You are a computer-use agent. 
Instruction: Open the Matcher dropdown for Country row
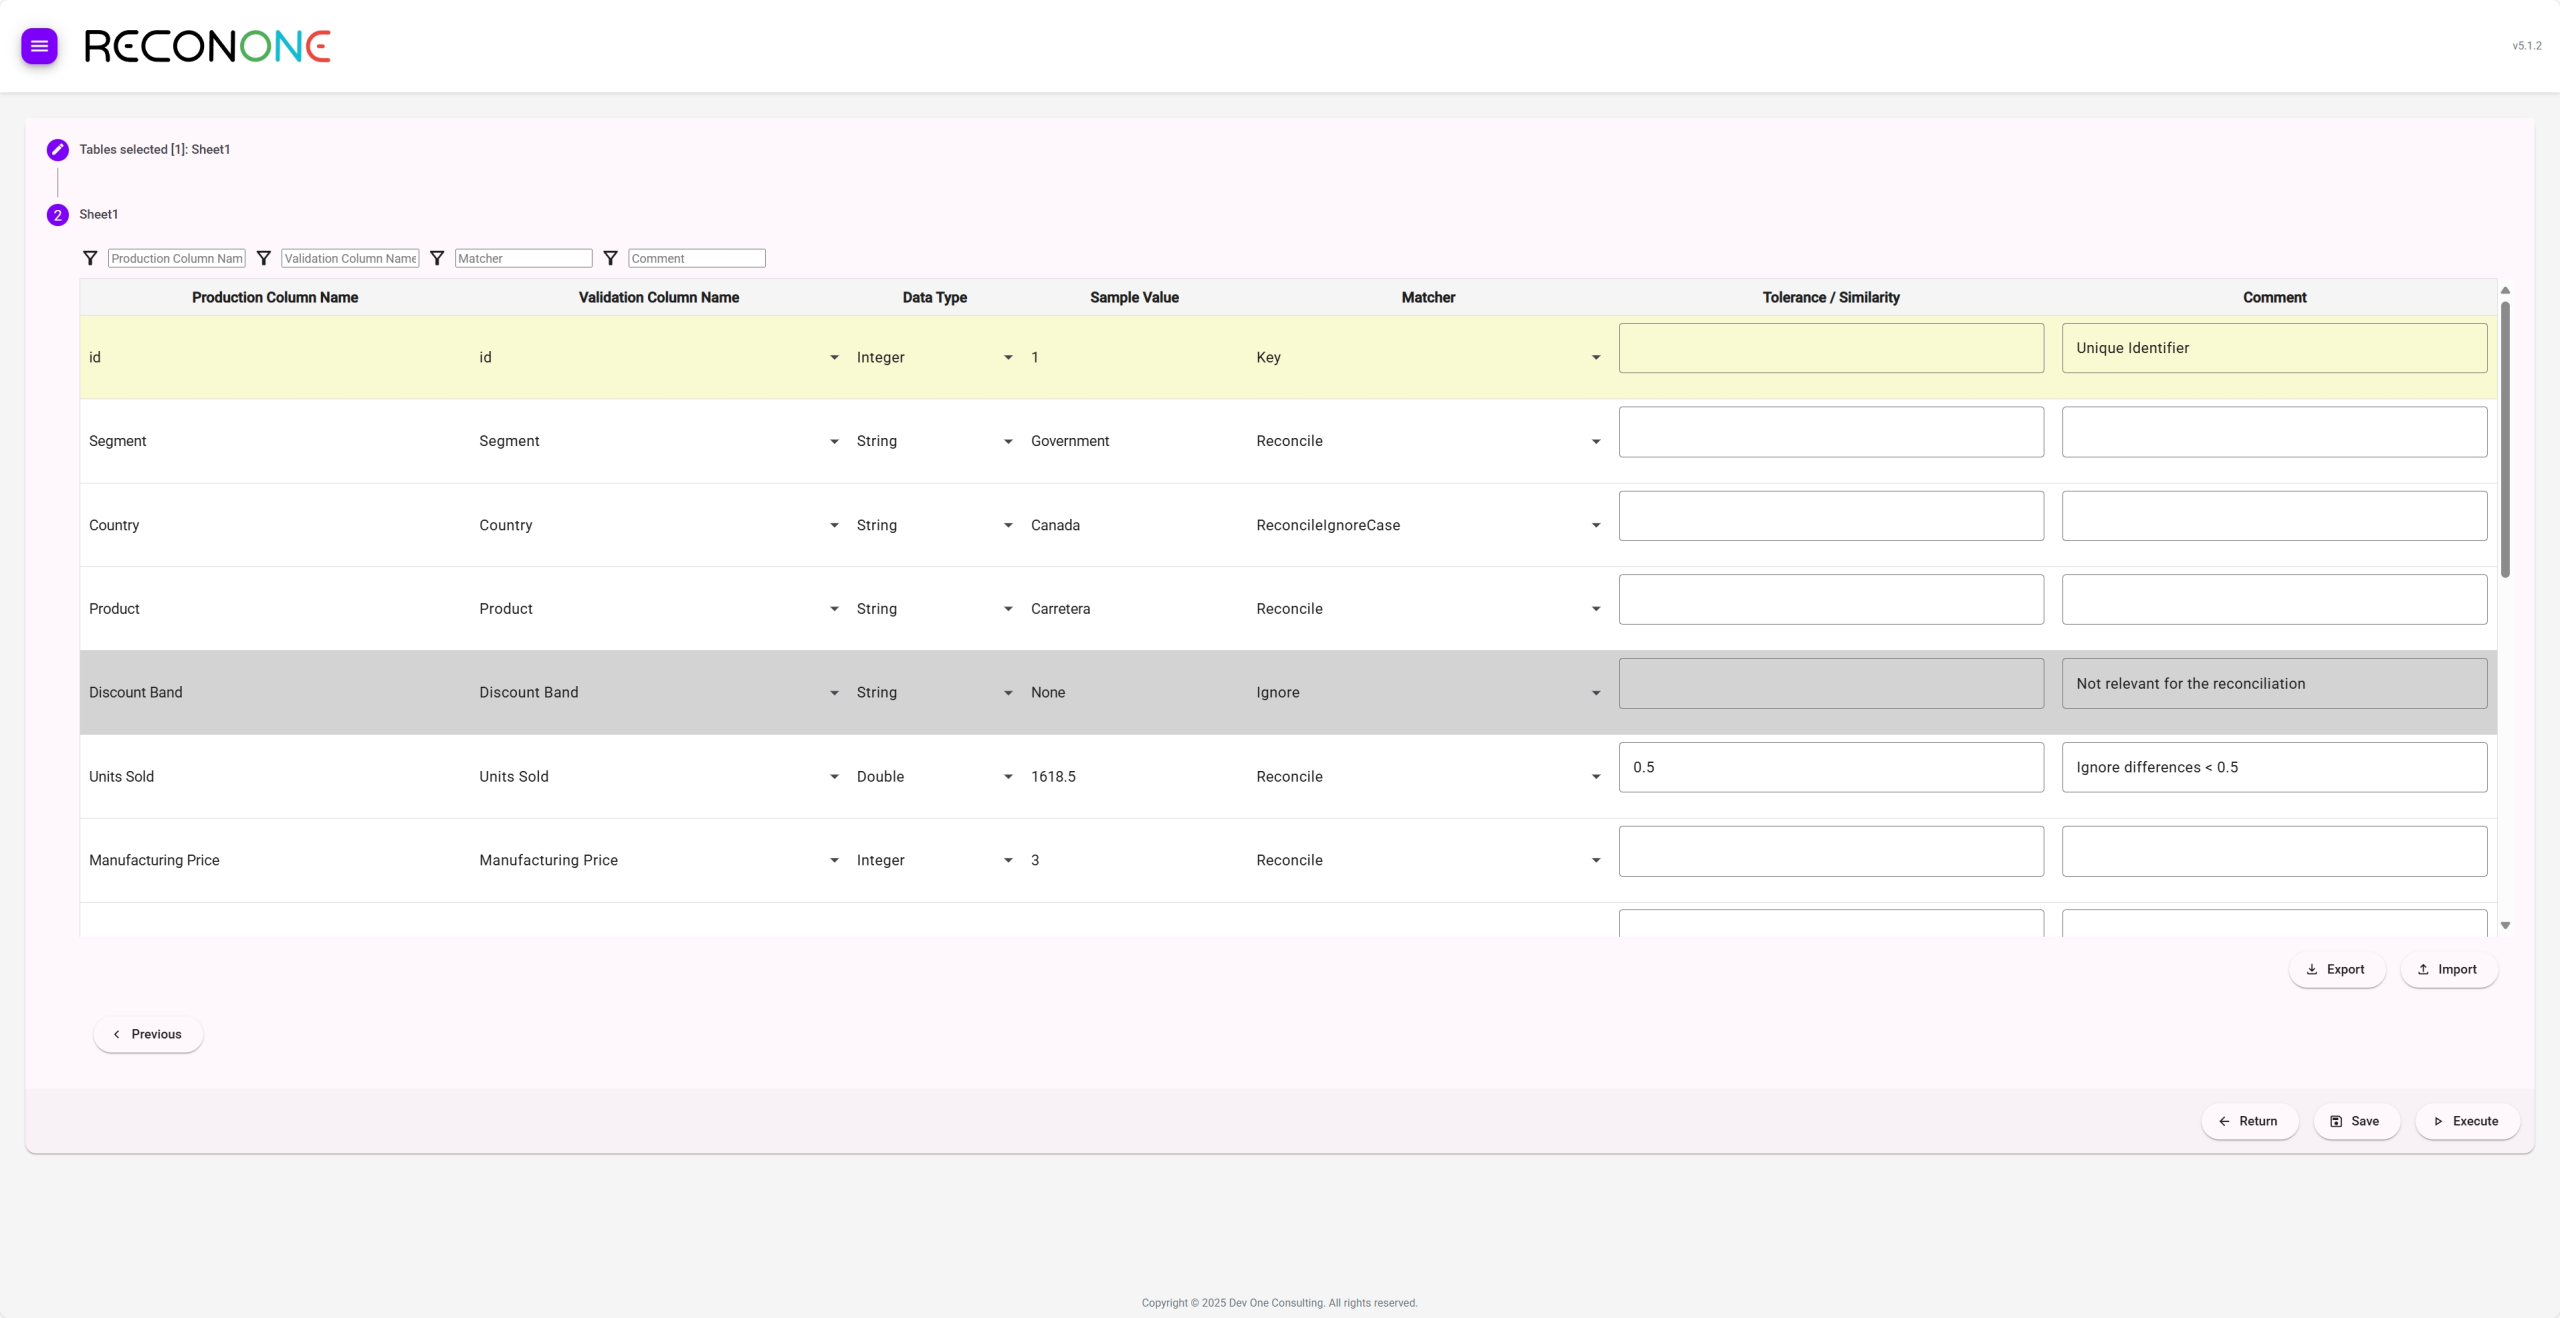(1596, 526)
